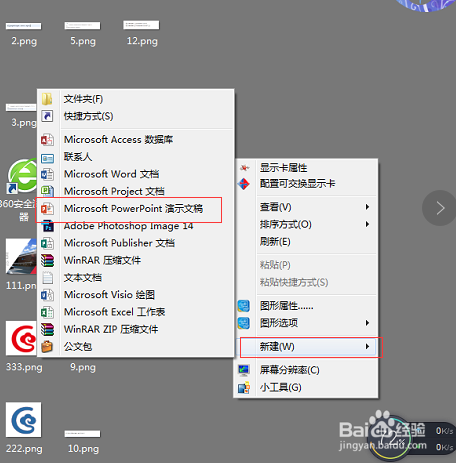Click the icon beside 配置可交换显示卡
This screenshot has width=456, height=463.
[x=244, y=184]
